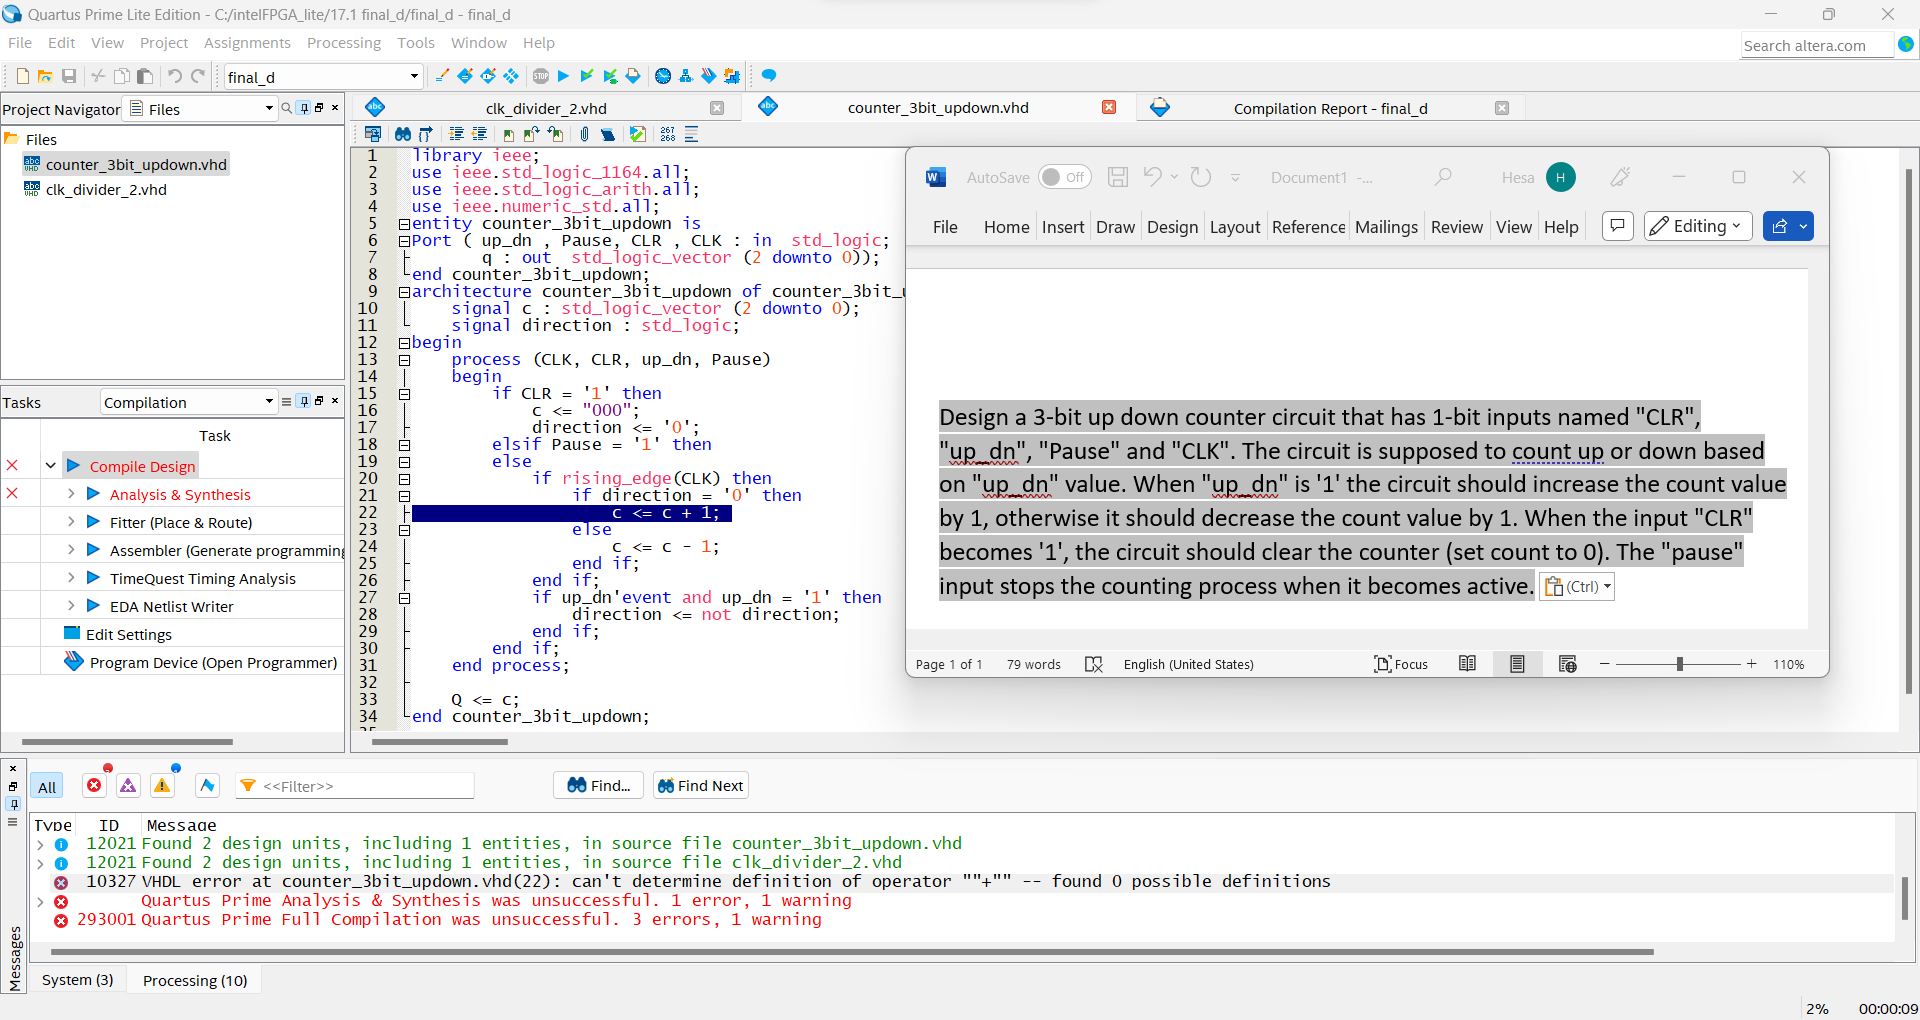Open the Processing menu
The image size is (1920, 1020).
tap(343, 42)
